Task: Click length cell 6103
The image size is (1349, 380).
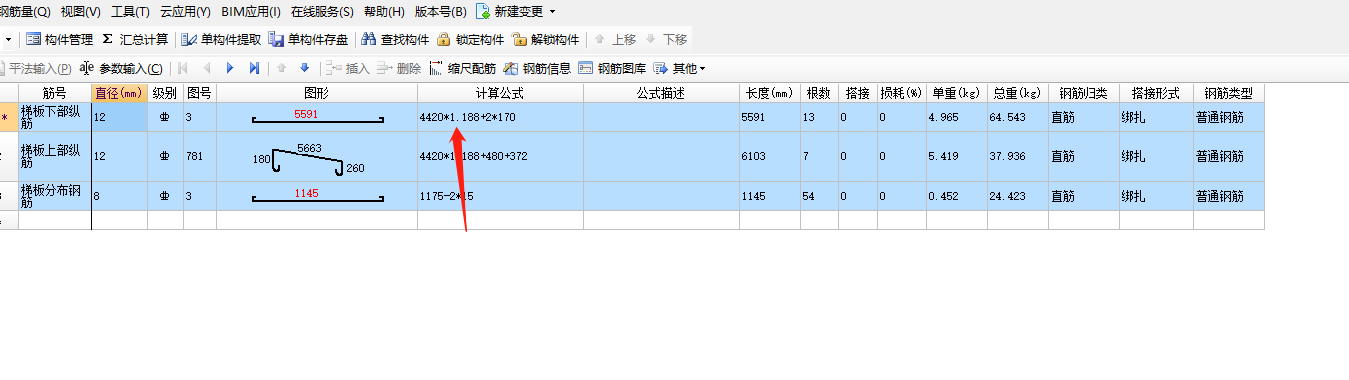Action: (x=770, y=157)
